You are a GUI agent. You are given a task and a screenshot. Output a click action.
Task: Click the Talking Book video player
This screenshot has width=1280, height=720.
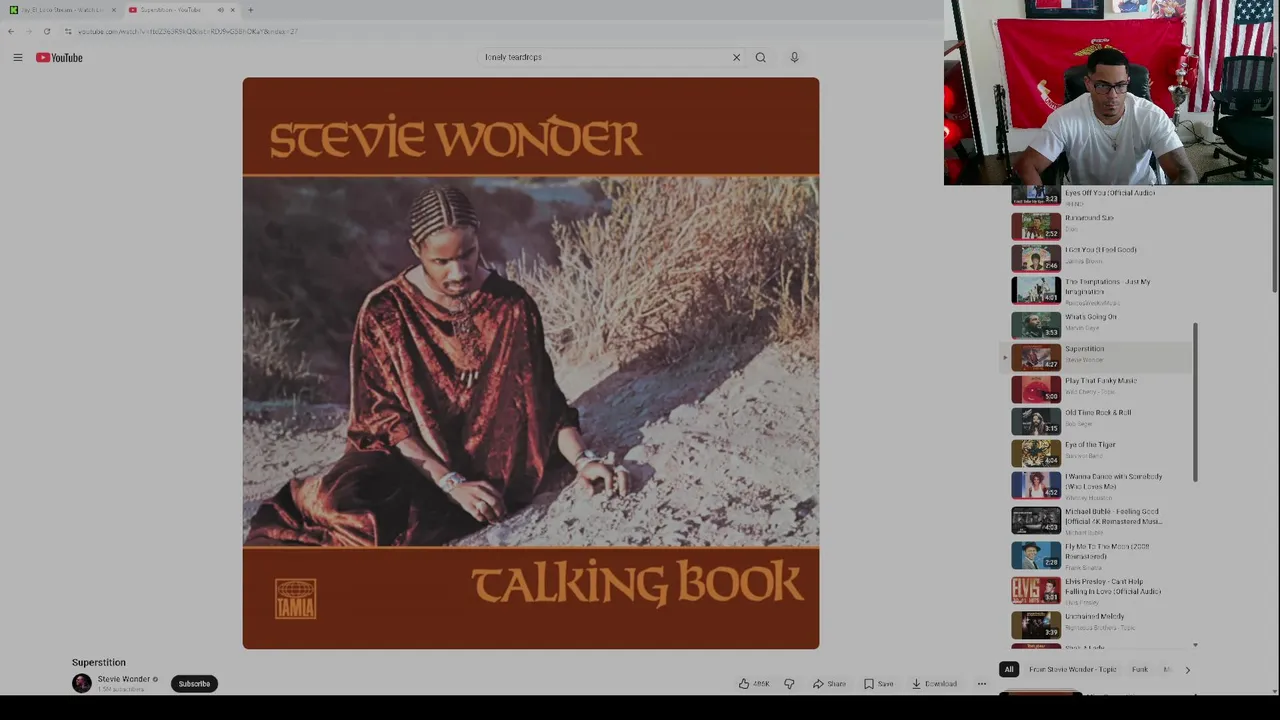(x=530, y=363)
